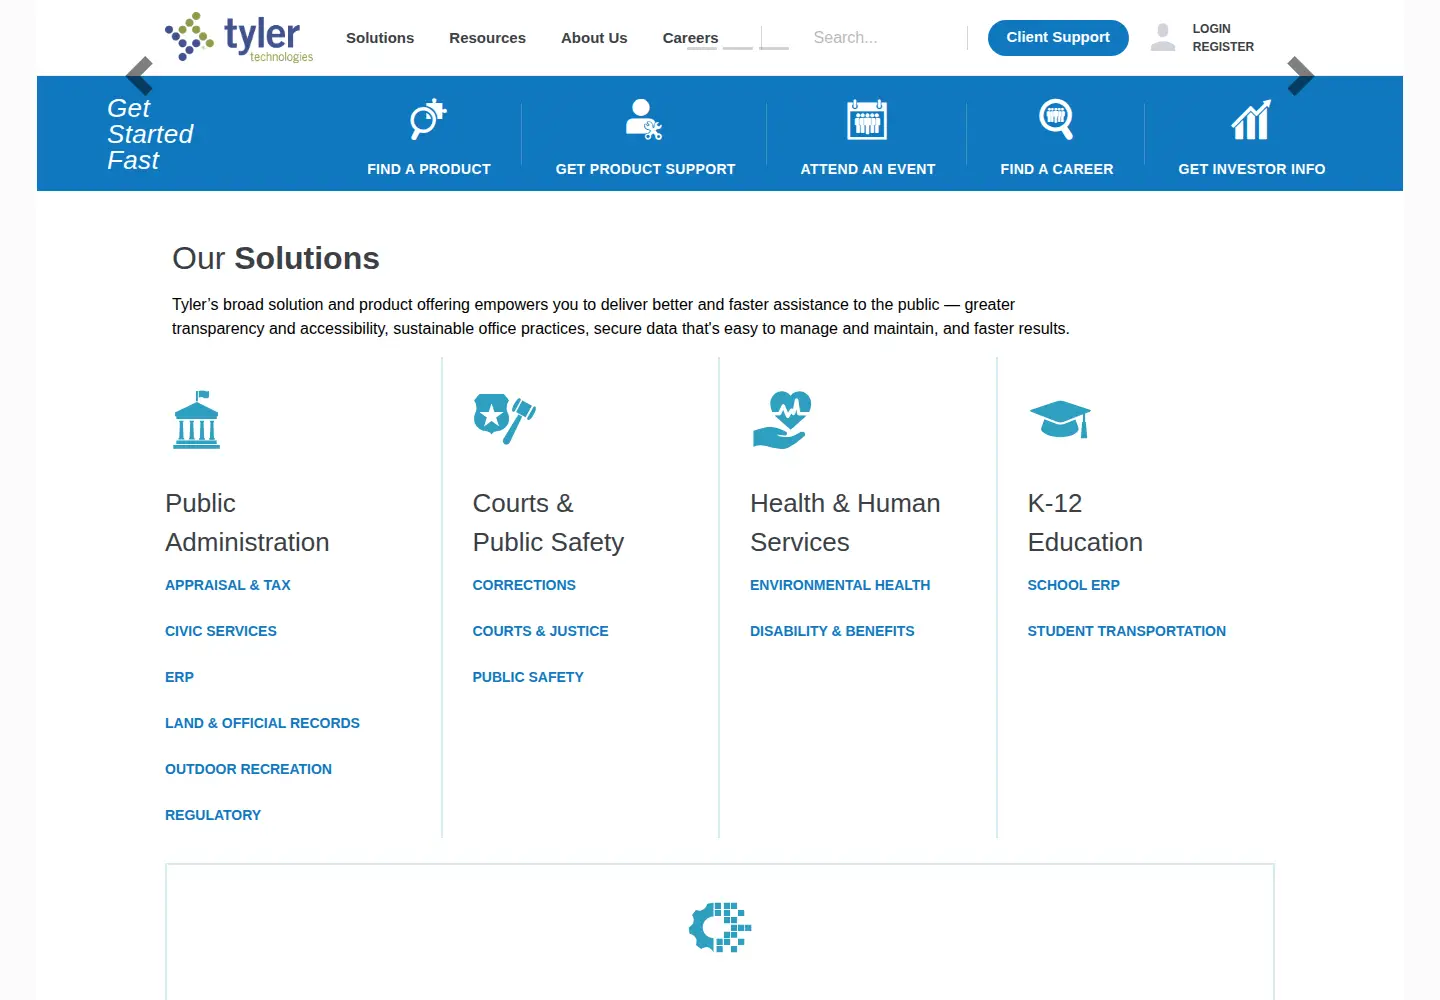Open the Courts & Public Safety heading
1440x1000 pixels.
click(548, 522)
